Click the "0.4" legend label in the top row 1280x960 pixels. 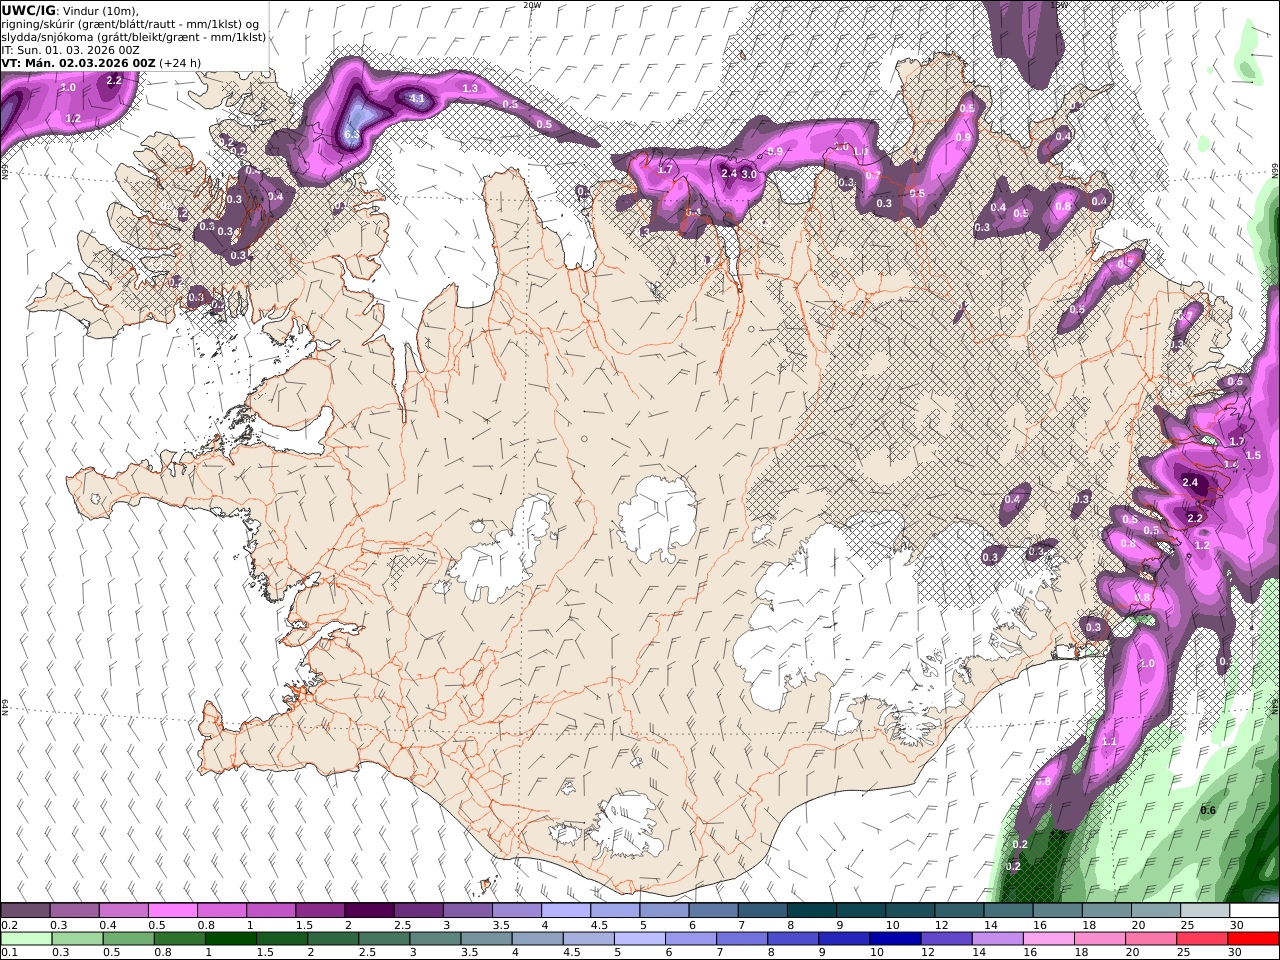click(x=107, y=925)
